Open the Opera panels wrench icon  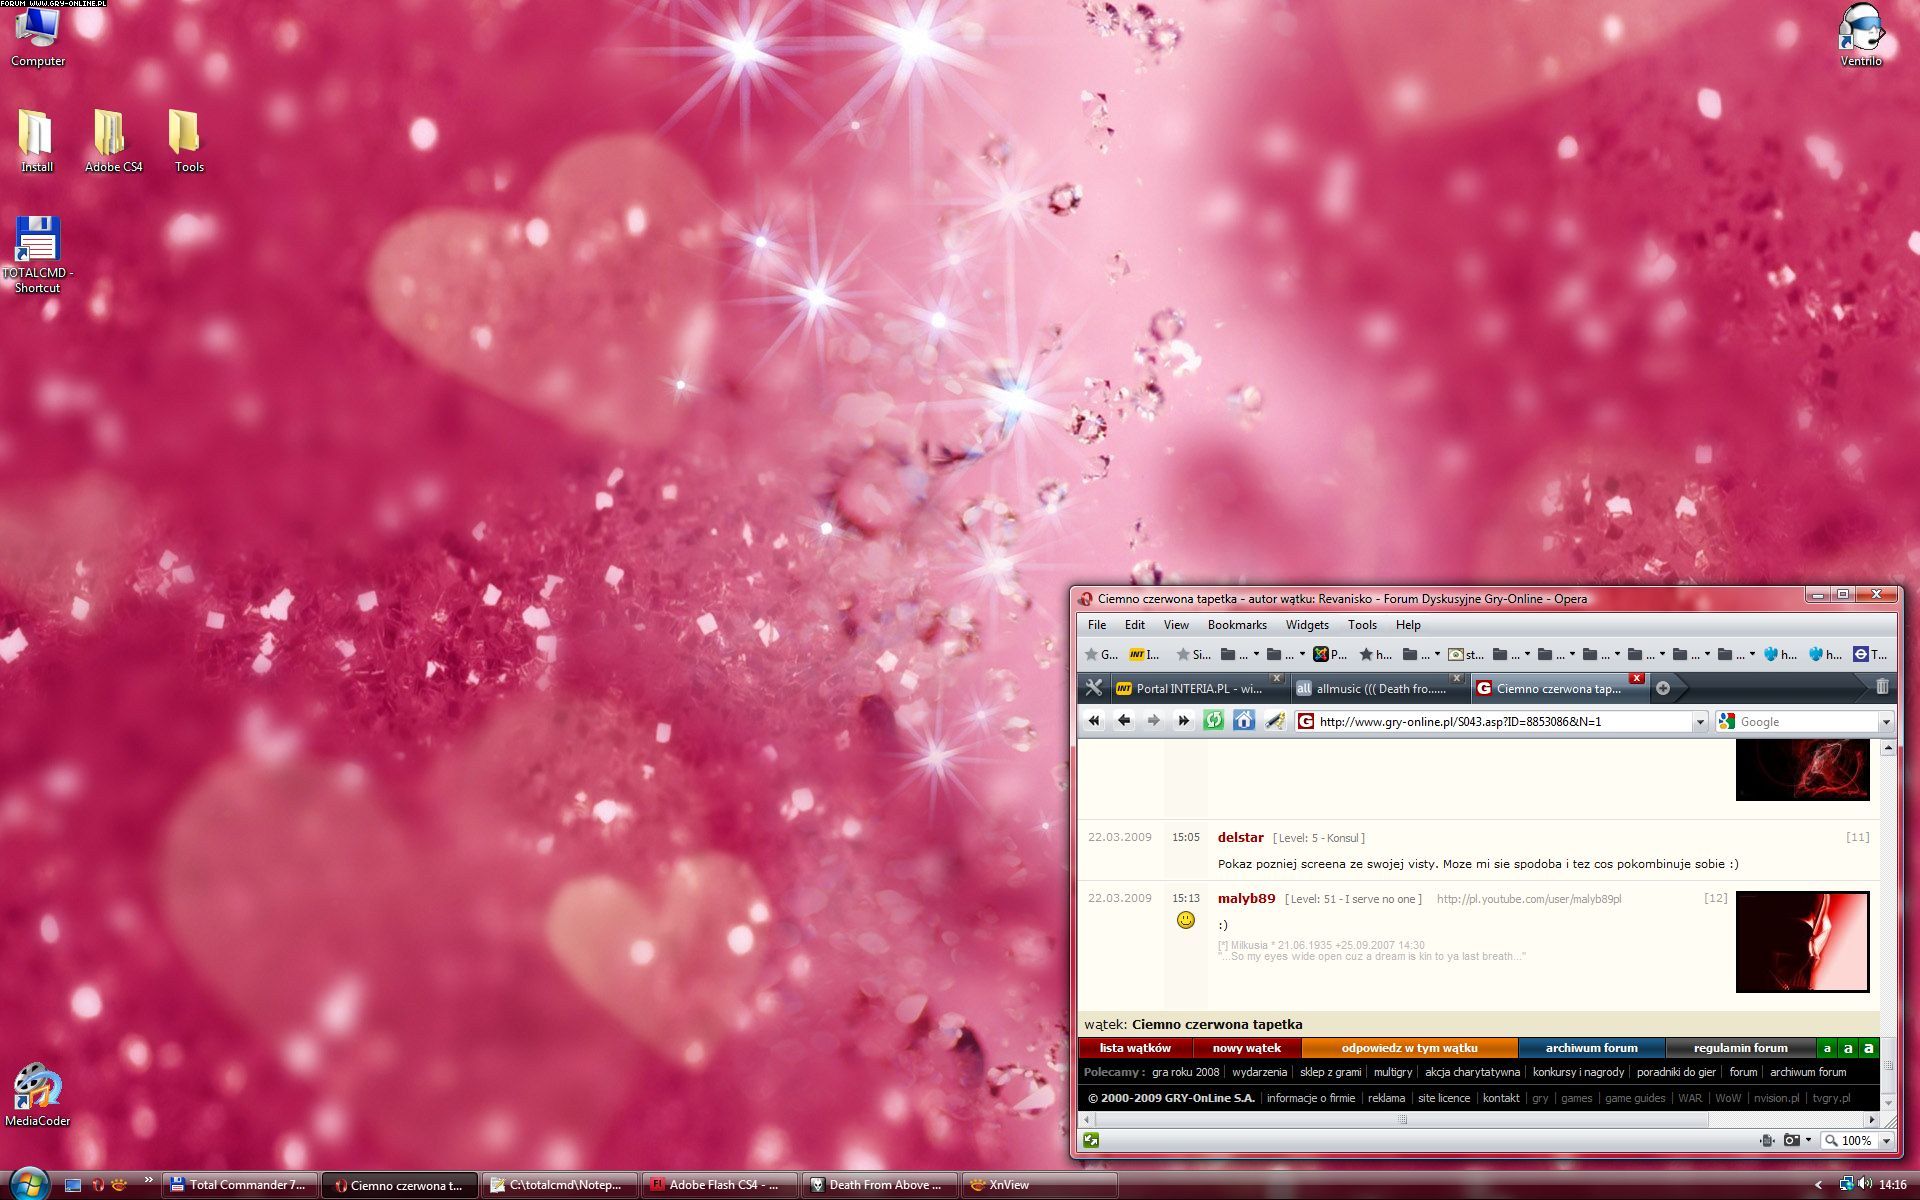click(x=1094, y=688)
